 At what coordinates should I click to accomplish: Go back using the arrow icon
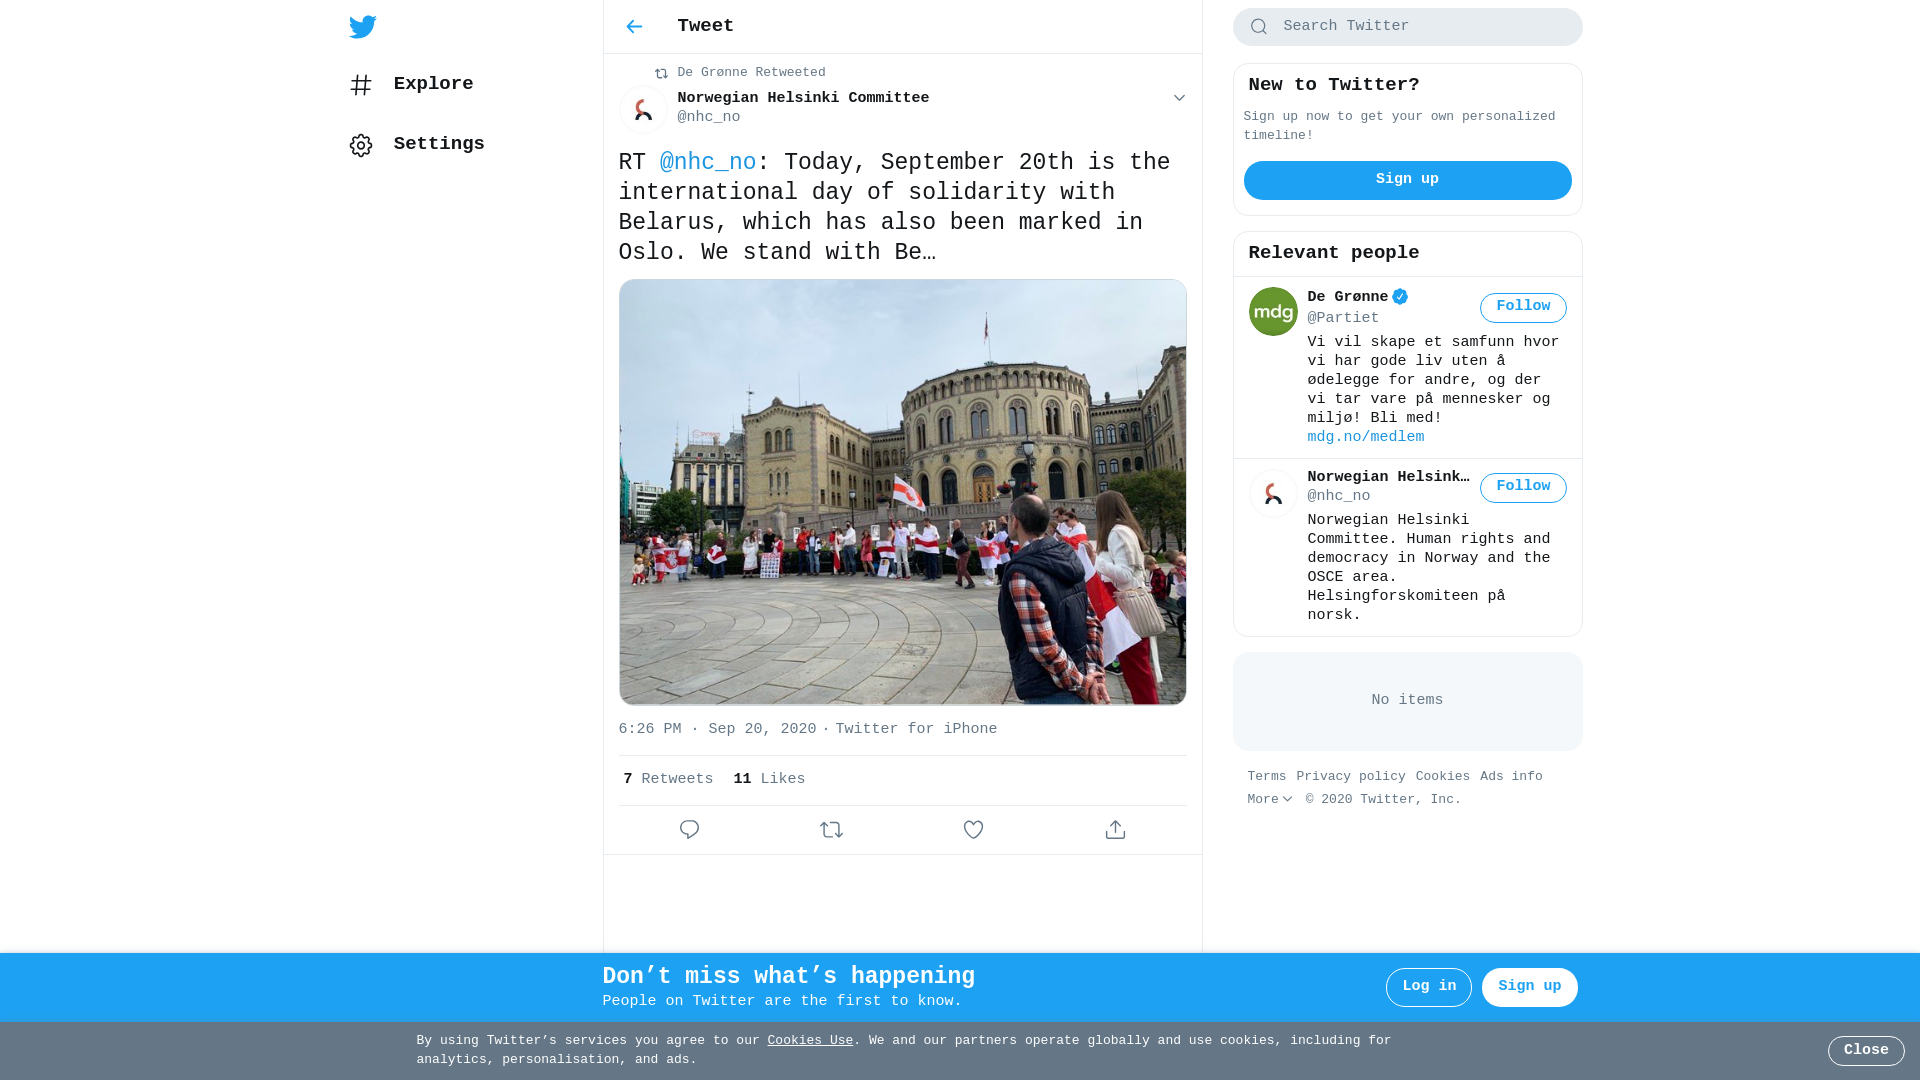[x=634, y=27]
